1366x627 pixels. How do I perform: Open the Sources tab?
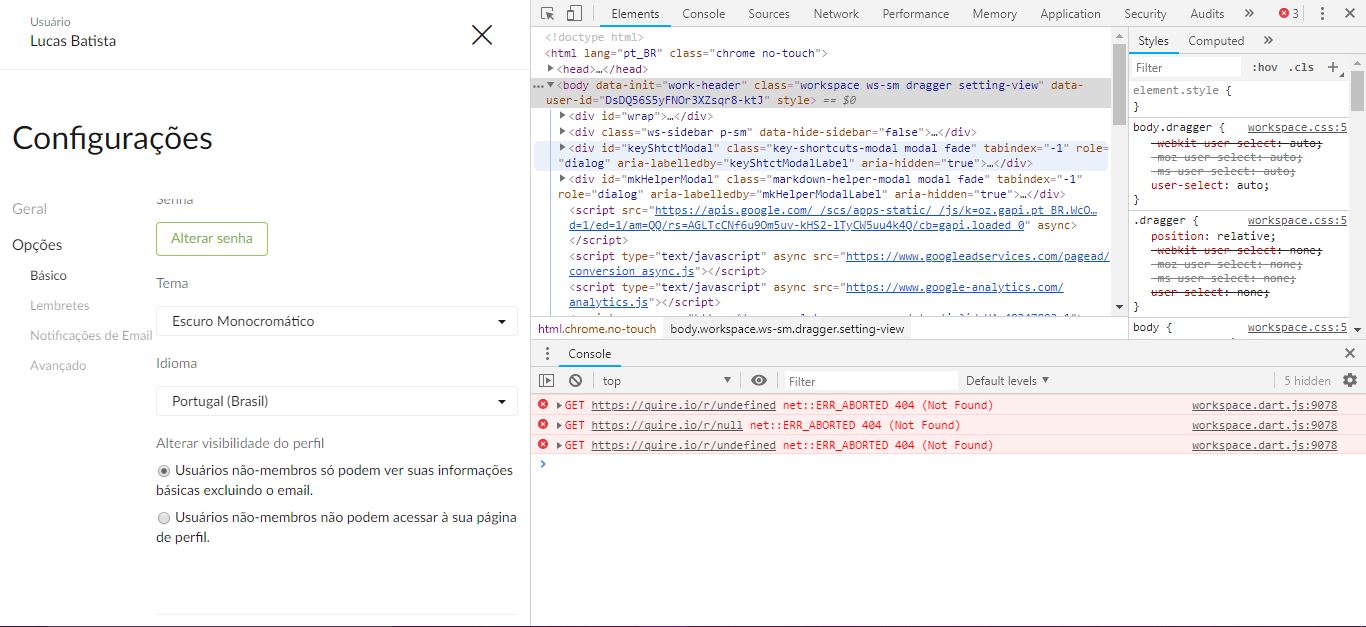click(769, 14)
